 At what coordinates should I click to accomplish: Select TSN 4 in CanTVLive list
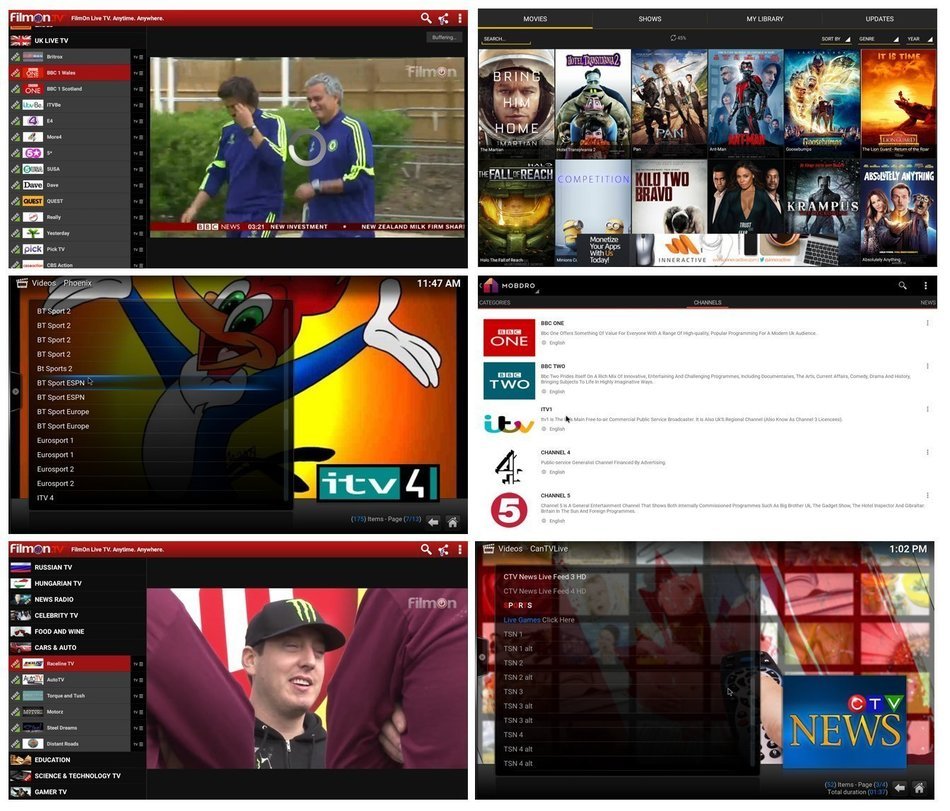tap(627, 735)
